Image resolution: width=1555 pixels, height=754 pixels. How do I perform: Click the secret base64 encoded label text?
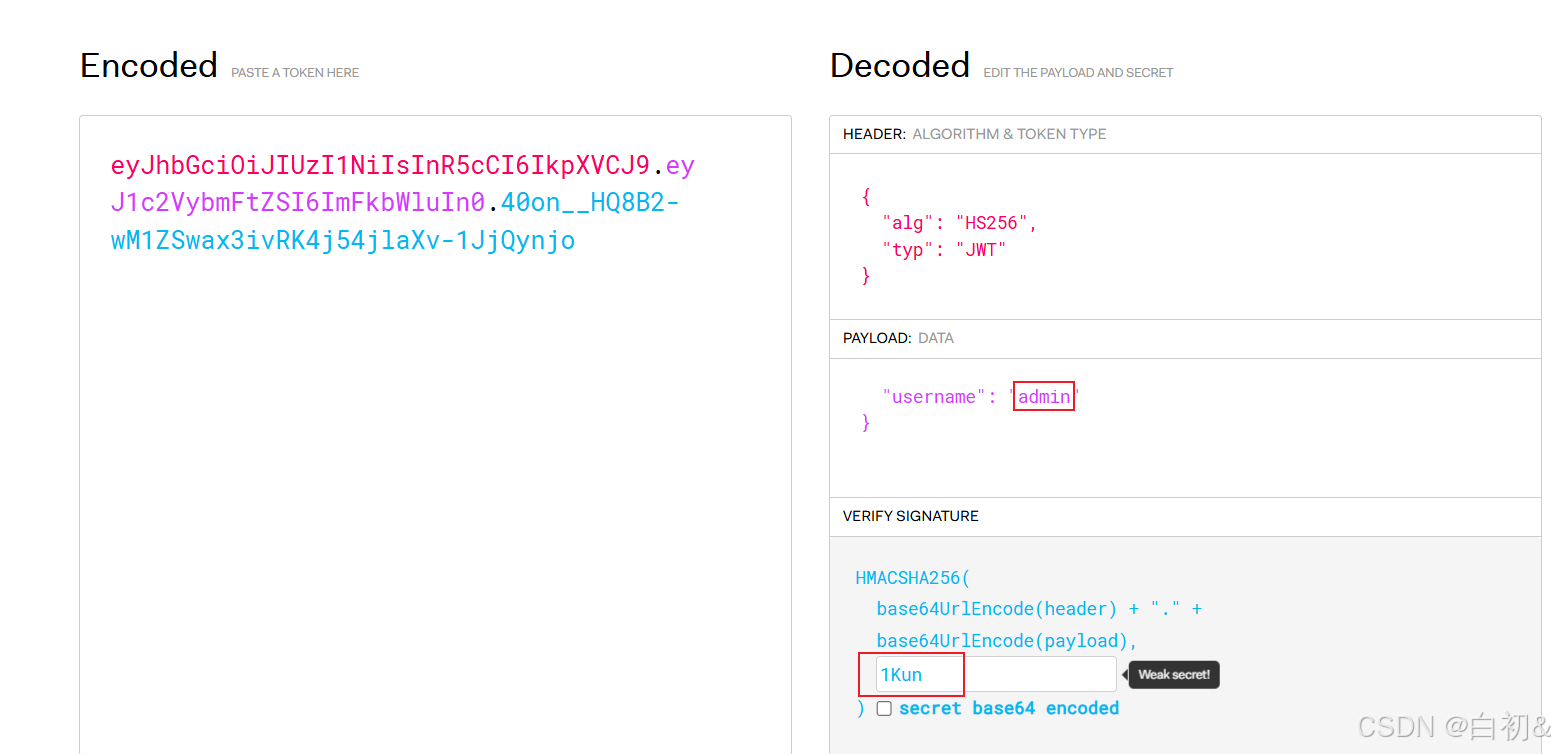(1009, 708)
